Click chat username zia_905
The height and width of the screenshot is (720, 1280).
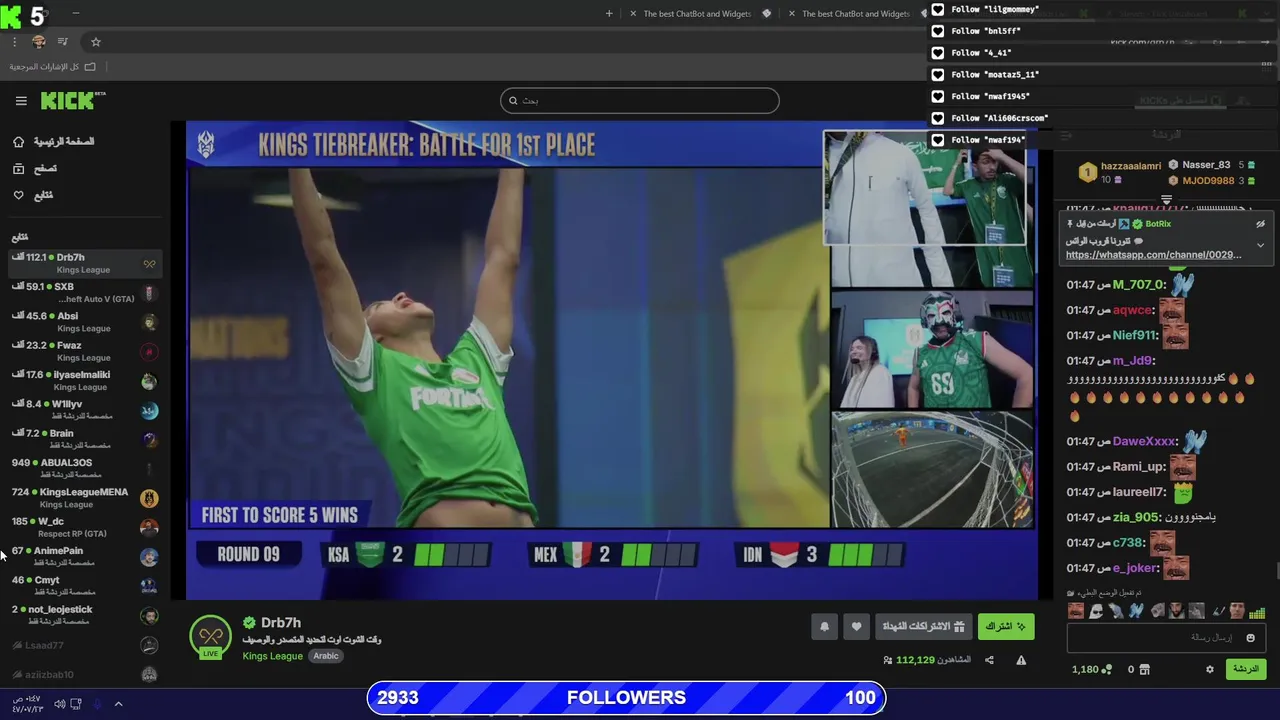tap(1137, 518)
